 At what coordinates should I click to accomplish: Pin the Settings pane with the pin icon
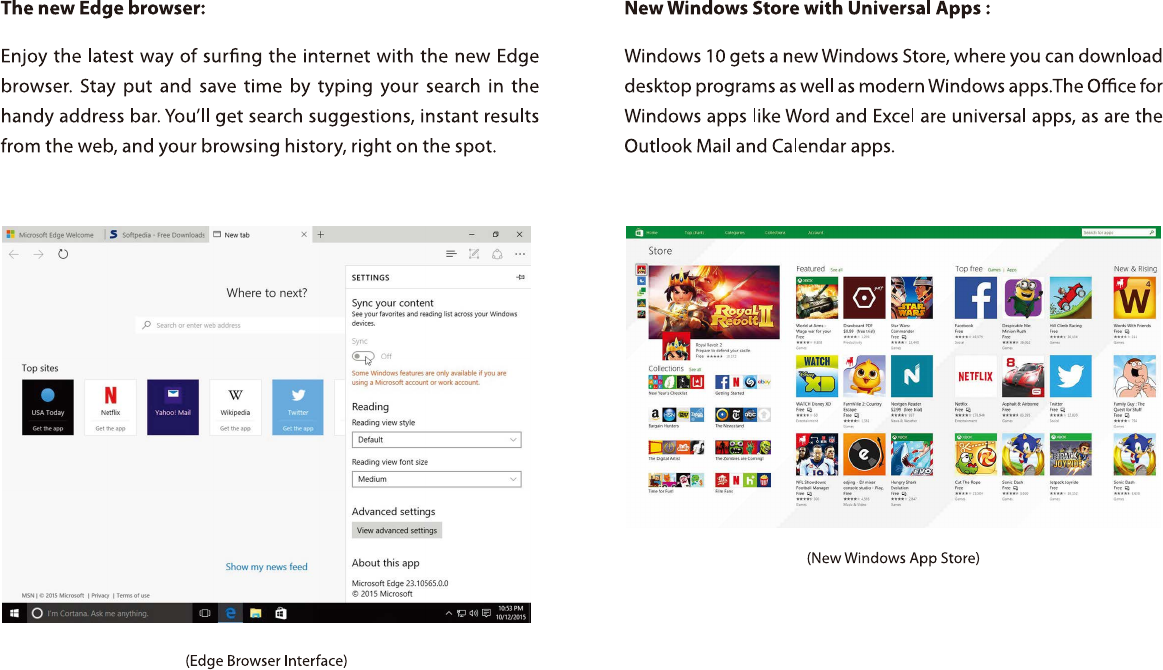(521, 277)
